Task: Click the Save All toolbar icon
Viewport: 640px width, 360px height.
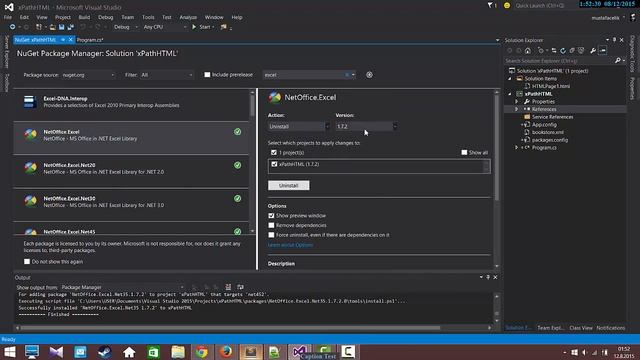Action: (x=70, y=27)
